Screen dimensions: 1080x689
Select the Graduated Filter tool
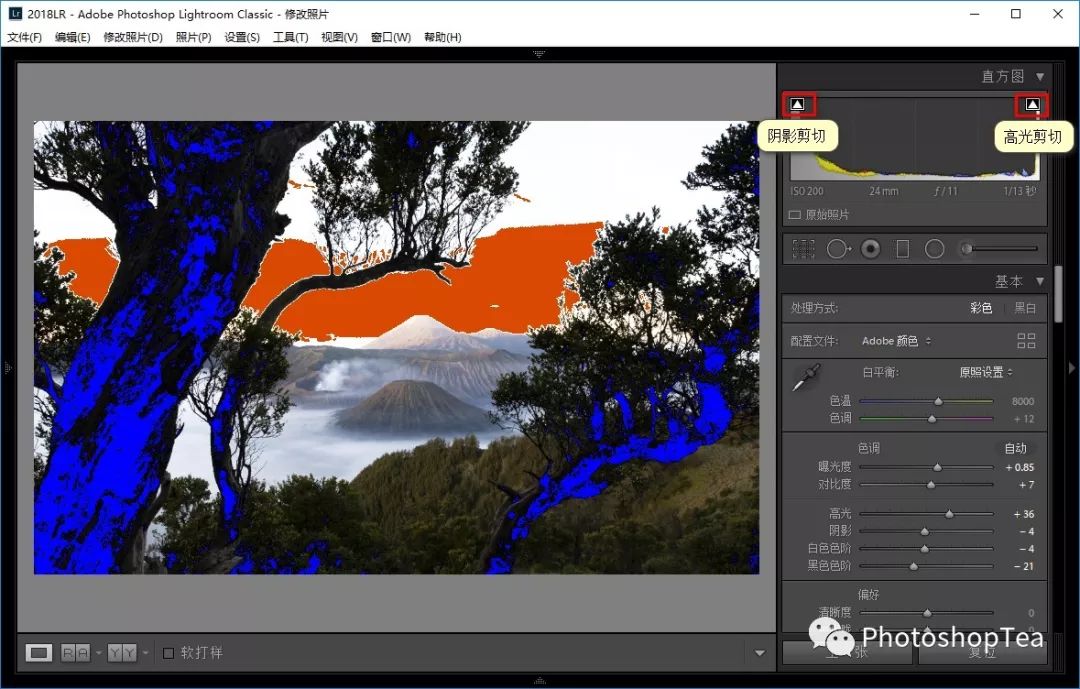(x=902, y=249)
